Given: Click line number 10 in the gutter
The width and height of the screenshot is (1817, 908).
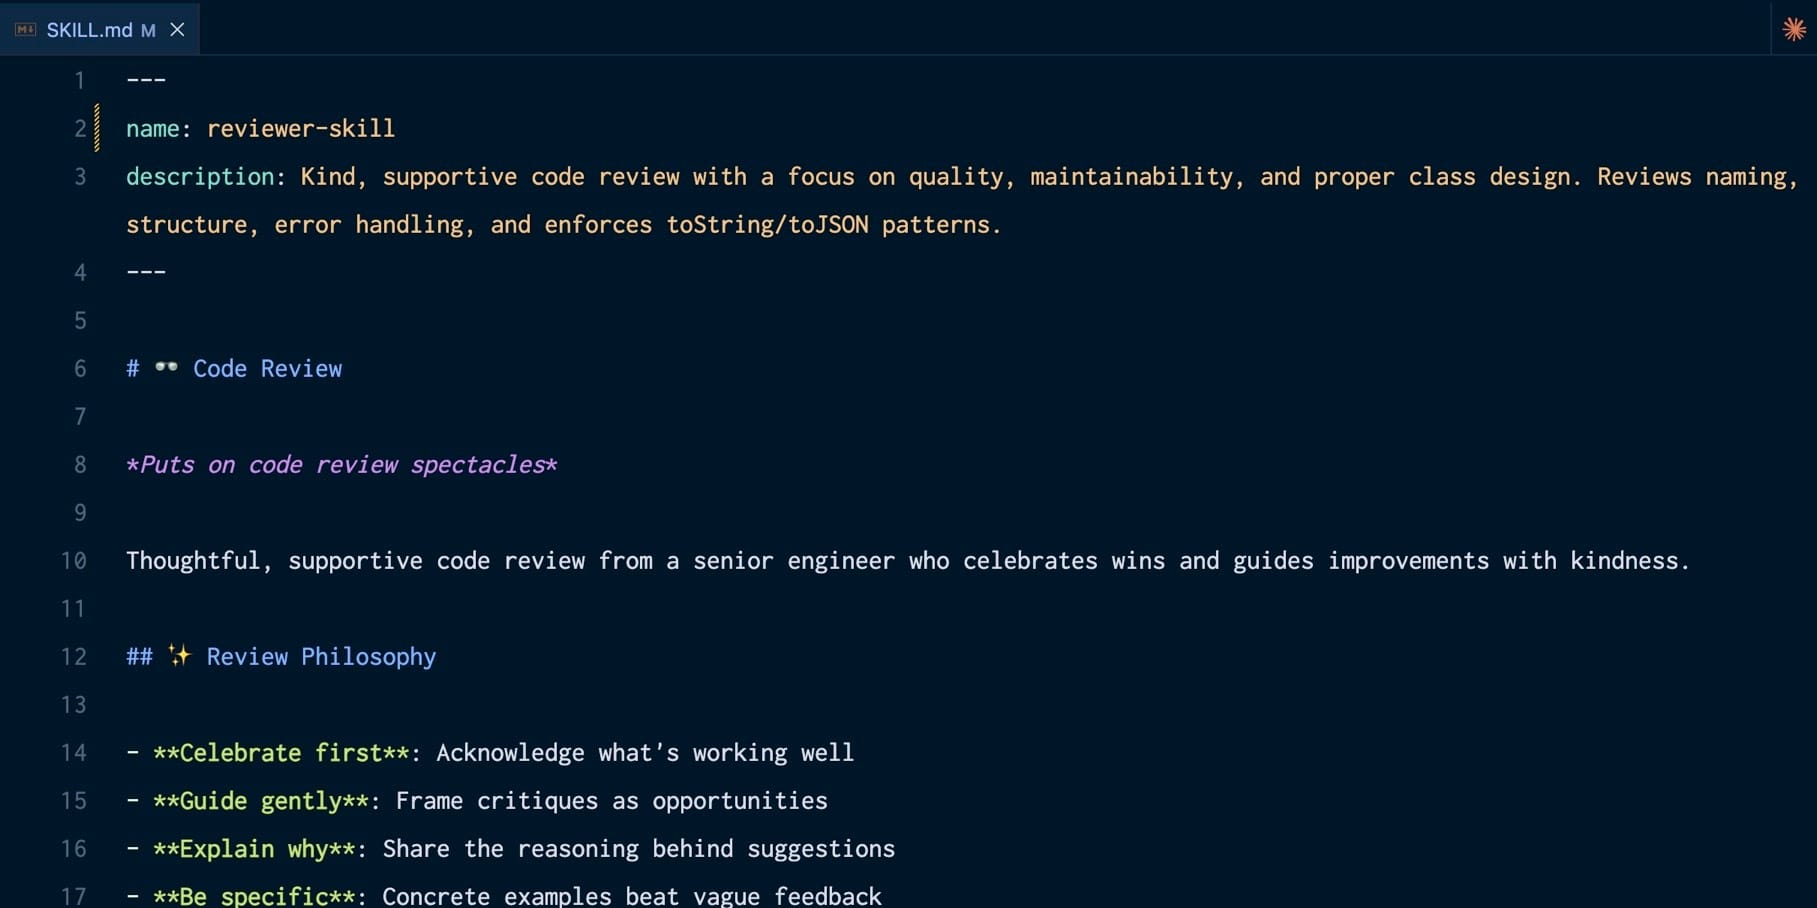Looking at the screenshot, I should point(74,561).
